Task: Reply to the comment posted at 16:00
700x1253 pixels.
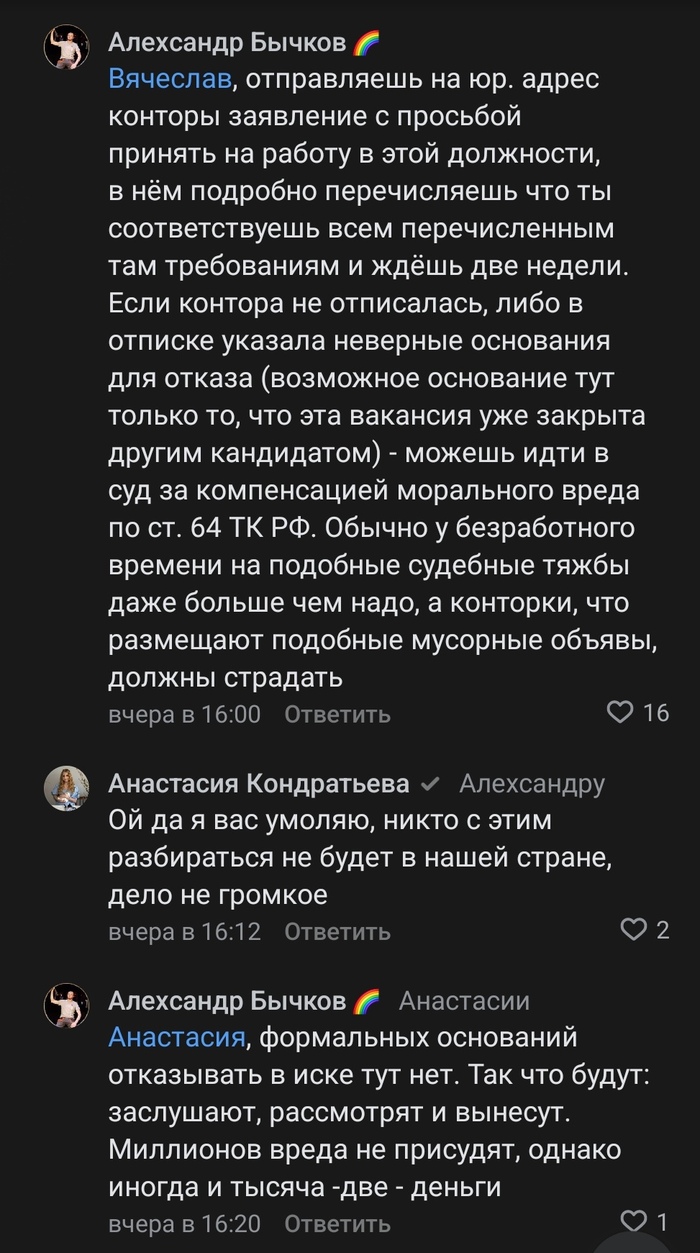Action: click(337, 714)
